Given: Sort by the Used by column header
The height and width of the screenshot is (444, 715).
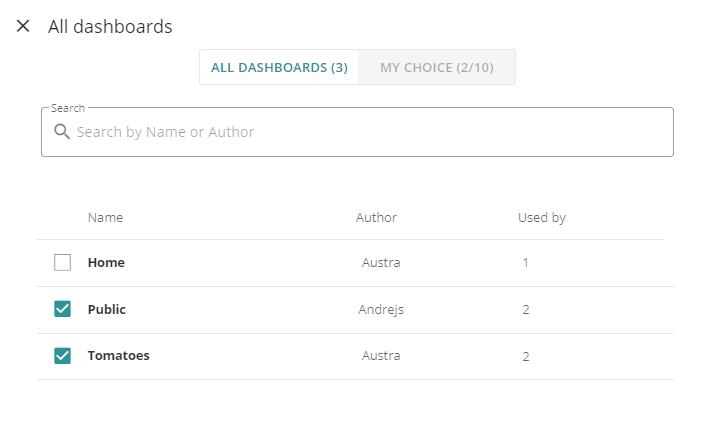Looking at the screenshot, I should 542,218.
